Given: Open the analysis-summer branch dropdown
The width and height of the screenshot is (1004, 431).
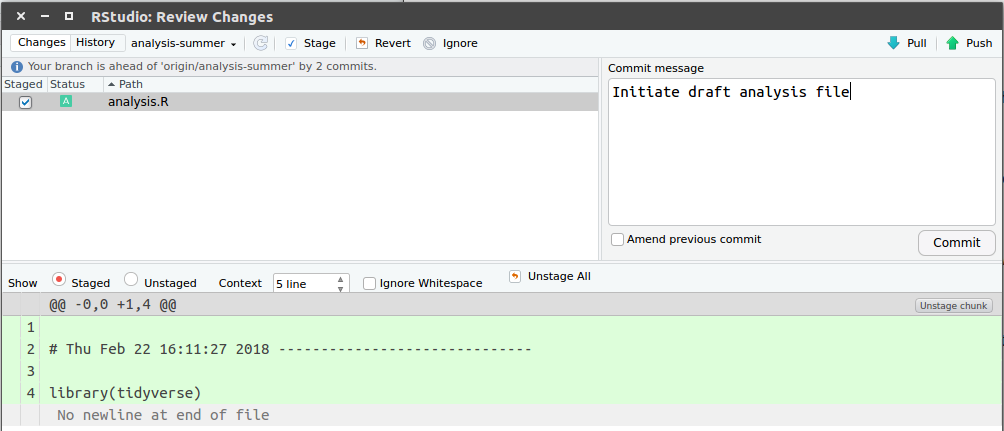Looking at the screenshot, I should (184, 43).
